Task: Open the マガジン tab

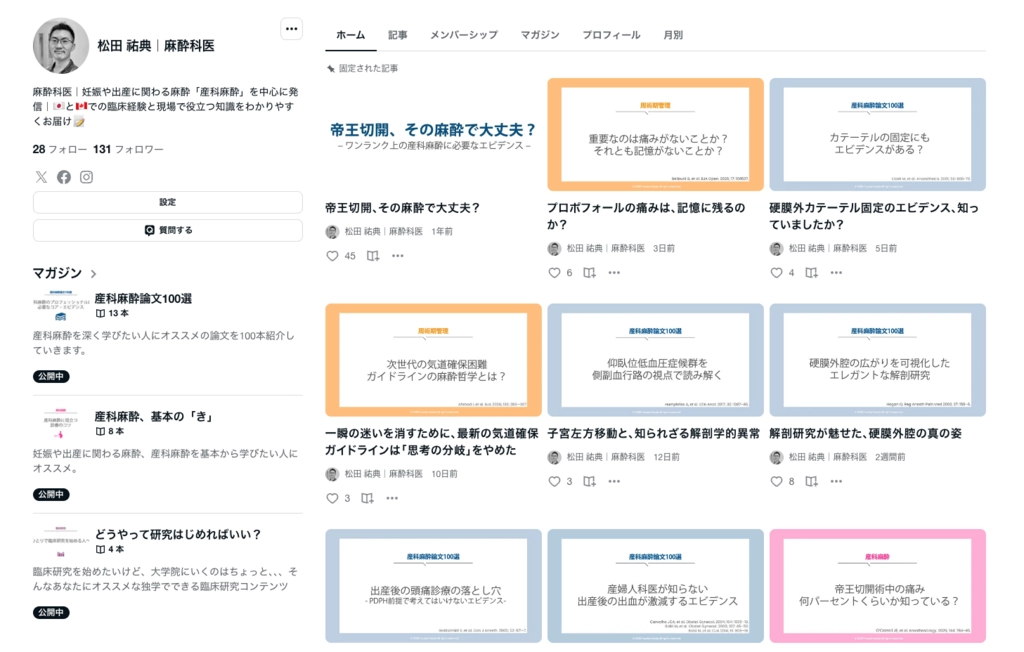Action: coord(540,35)
